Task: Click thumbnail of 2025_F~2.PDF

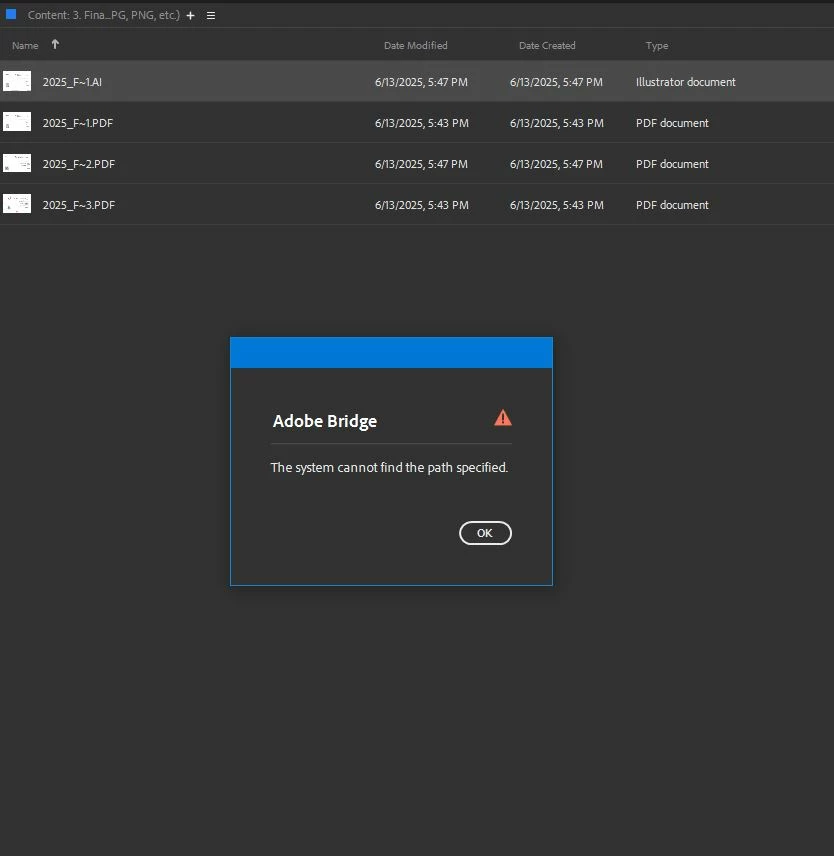Action: click(x=17, y=163)
